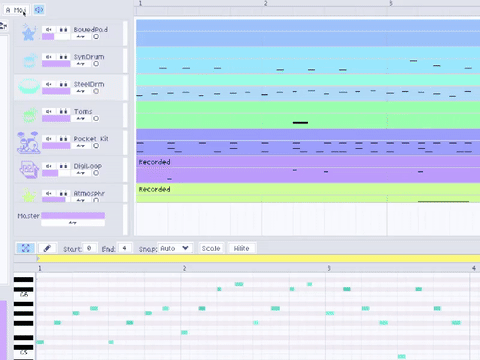Open the Toms pan control below its name

(81, 119)
